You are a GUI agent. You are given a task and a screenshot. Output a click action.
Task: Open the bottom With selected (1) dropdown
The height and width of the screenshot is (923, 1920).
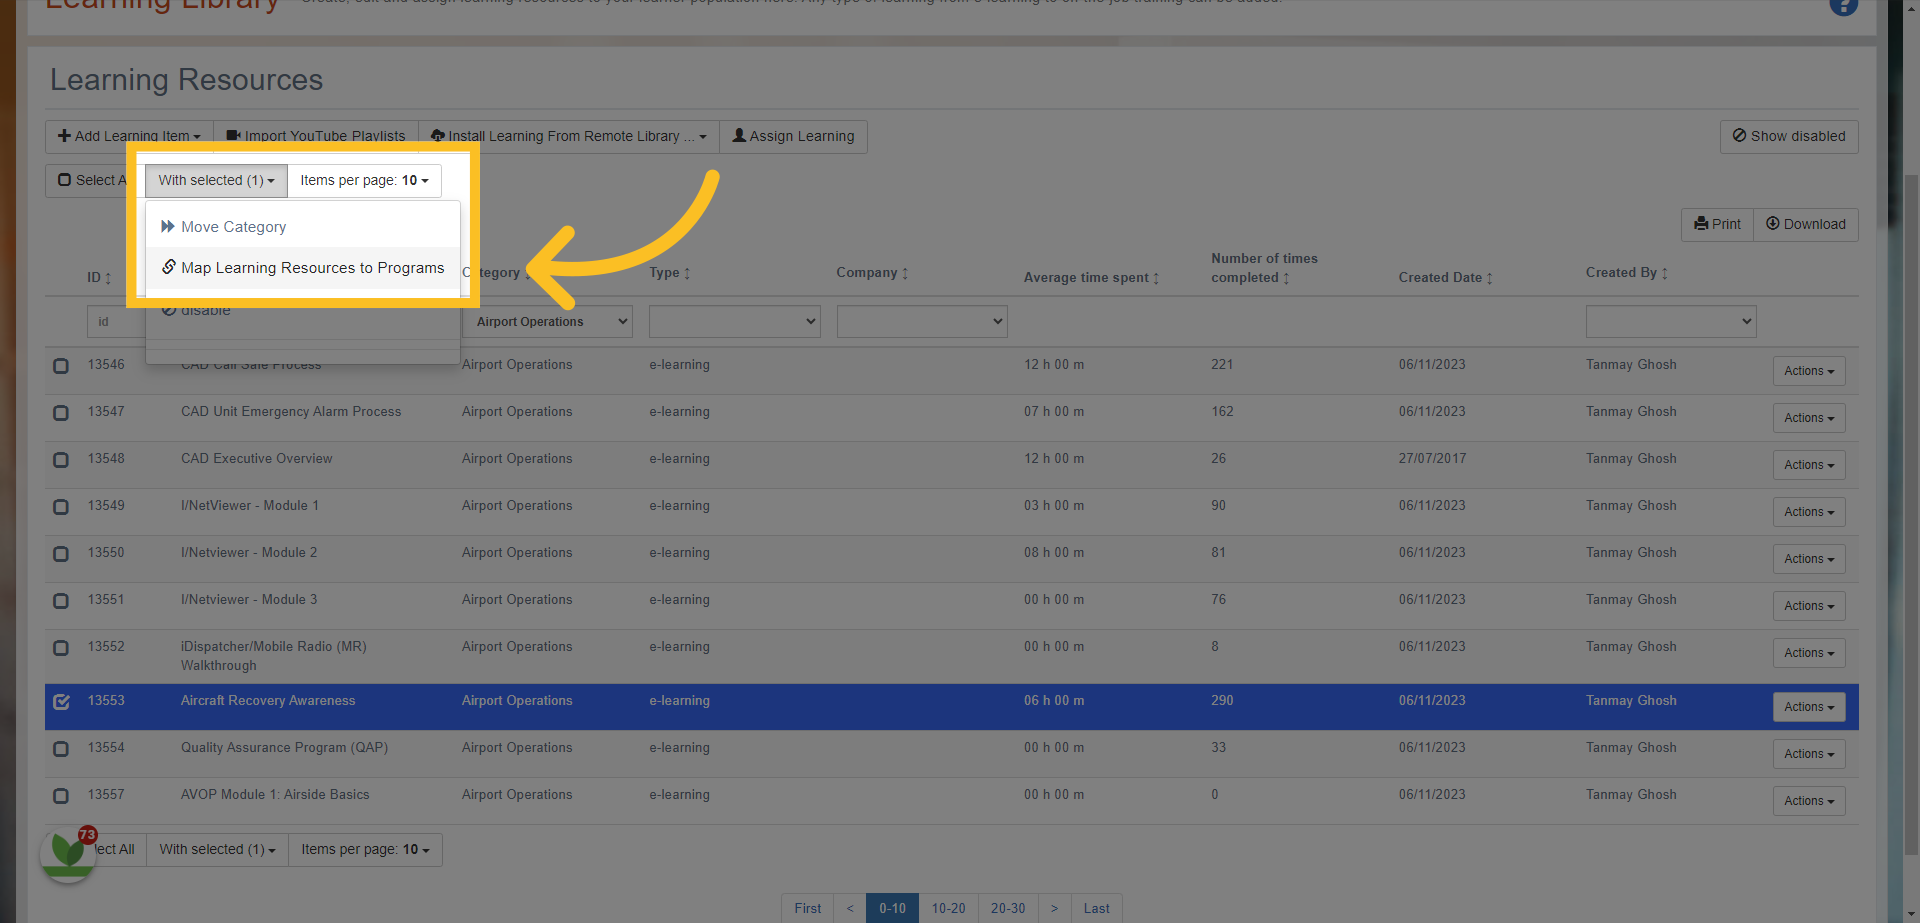217,849
